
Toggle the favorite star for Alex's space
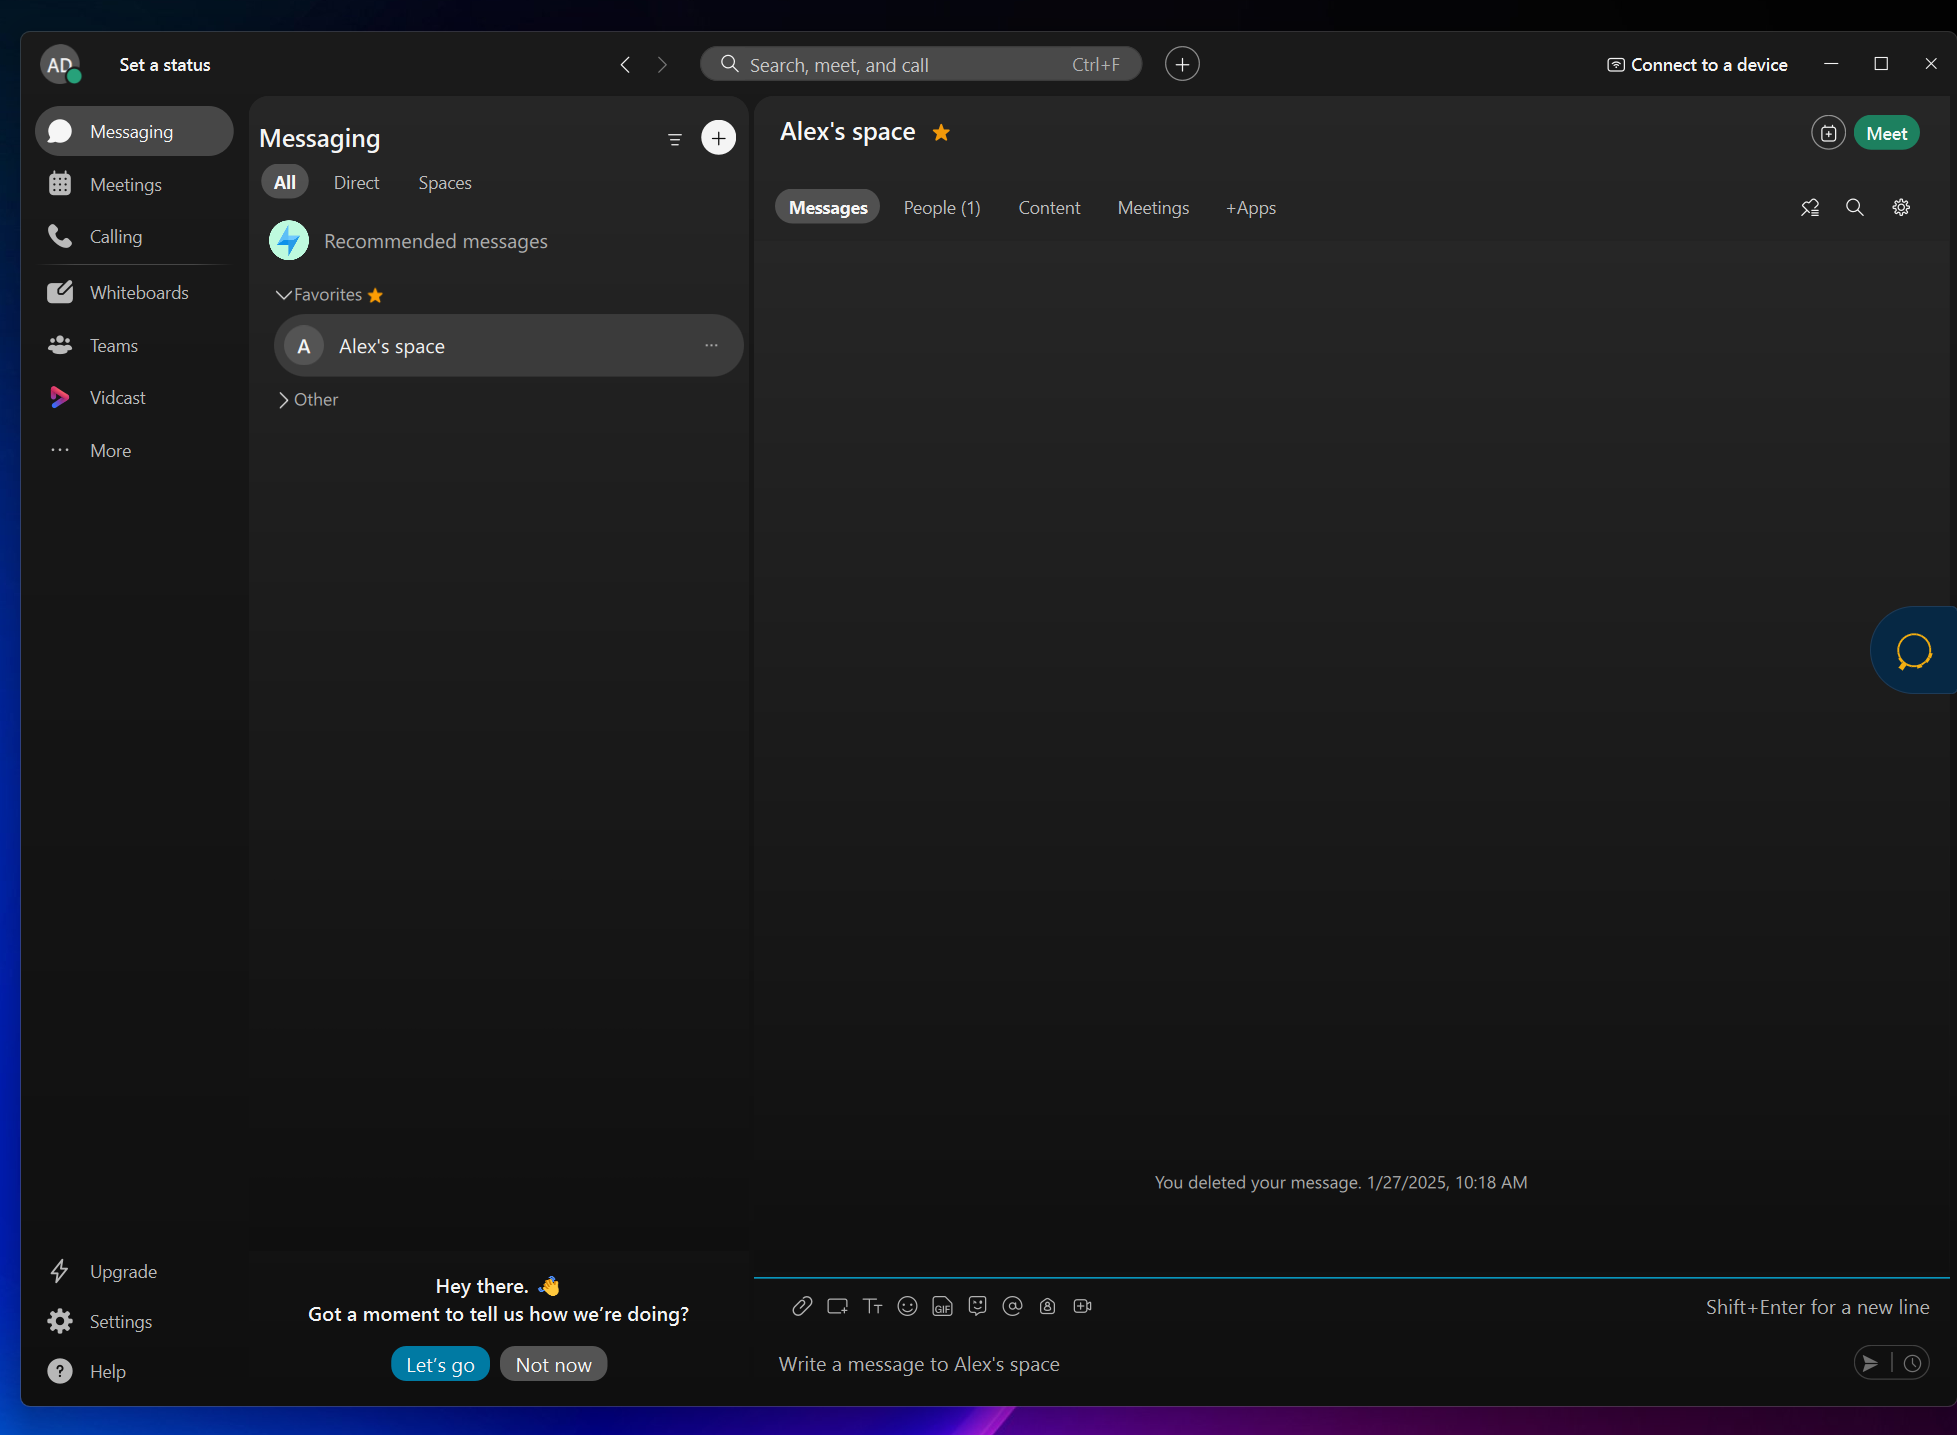[941, 133]
